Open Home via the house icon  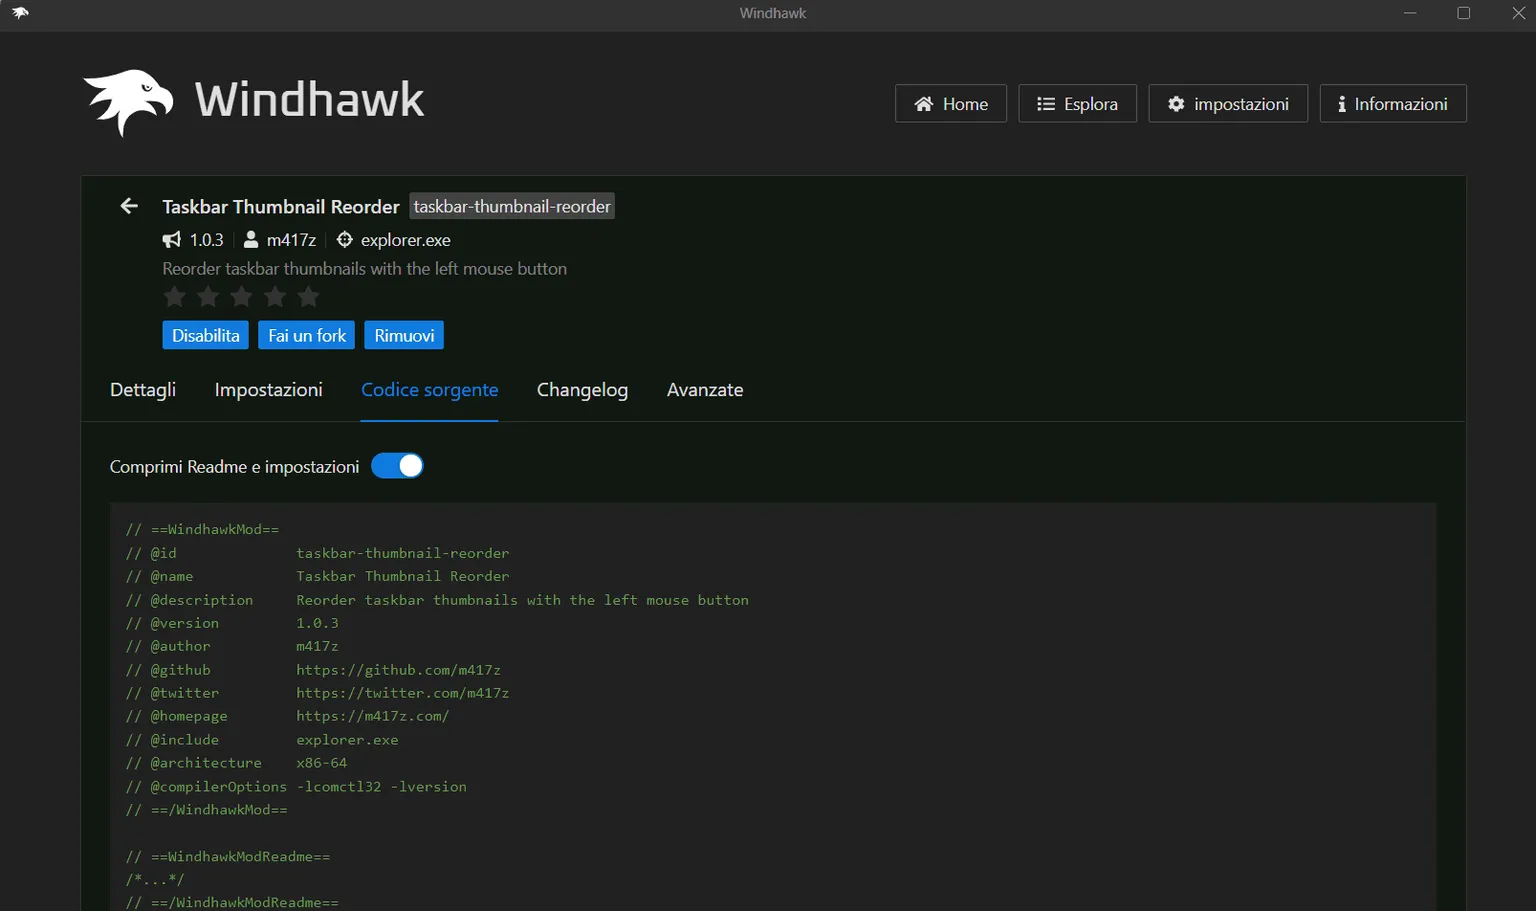(922, 103)
